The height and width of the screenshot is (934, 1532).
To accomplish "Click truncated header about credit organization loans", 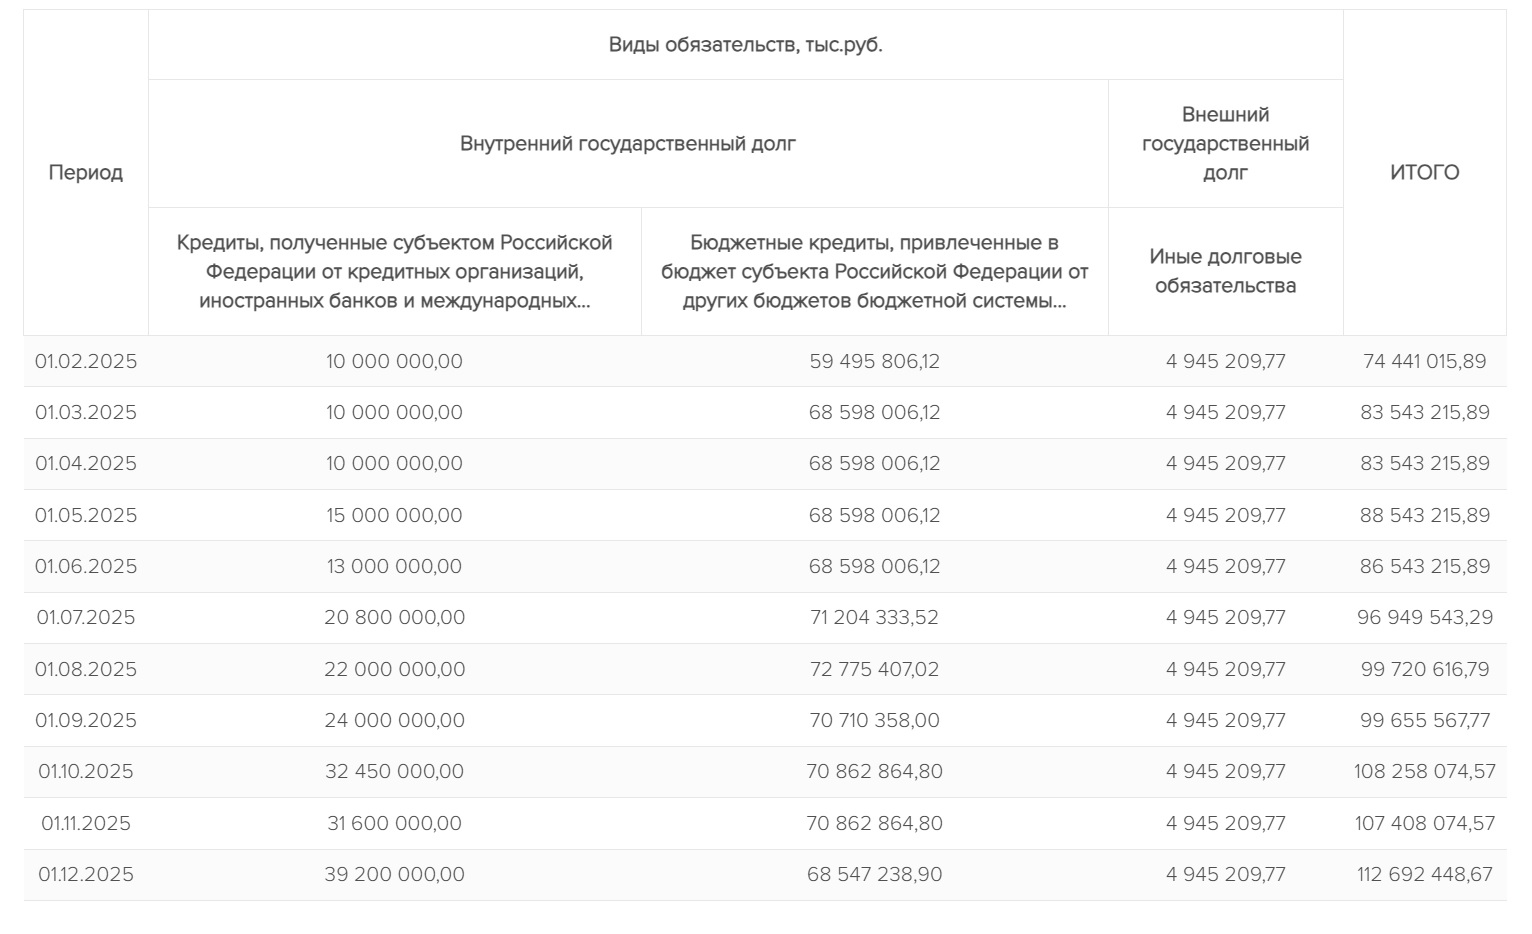I will (394, 271).
